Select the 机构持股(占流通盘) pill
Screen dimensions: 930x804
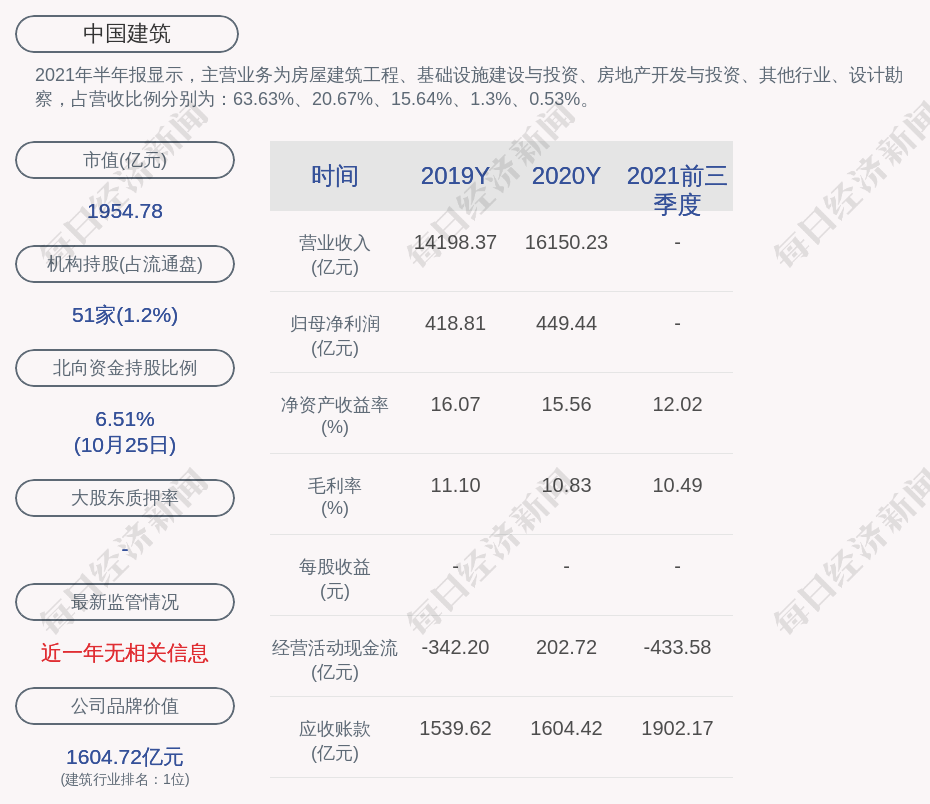tap(125, 264)
